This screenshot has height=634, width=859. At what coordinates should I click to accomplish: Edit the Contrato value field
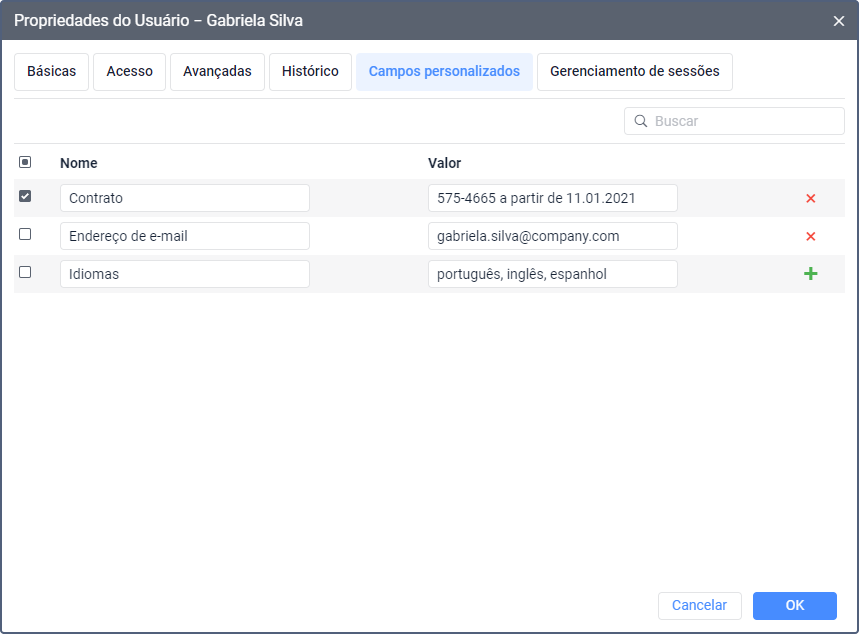tap(552, 198)
